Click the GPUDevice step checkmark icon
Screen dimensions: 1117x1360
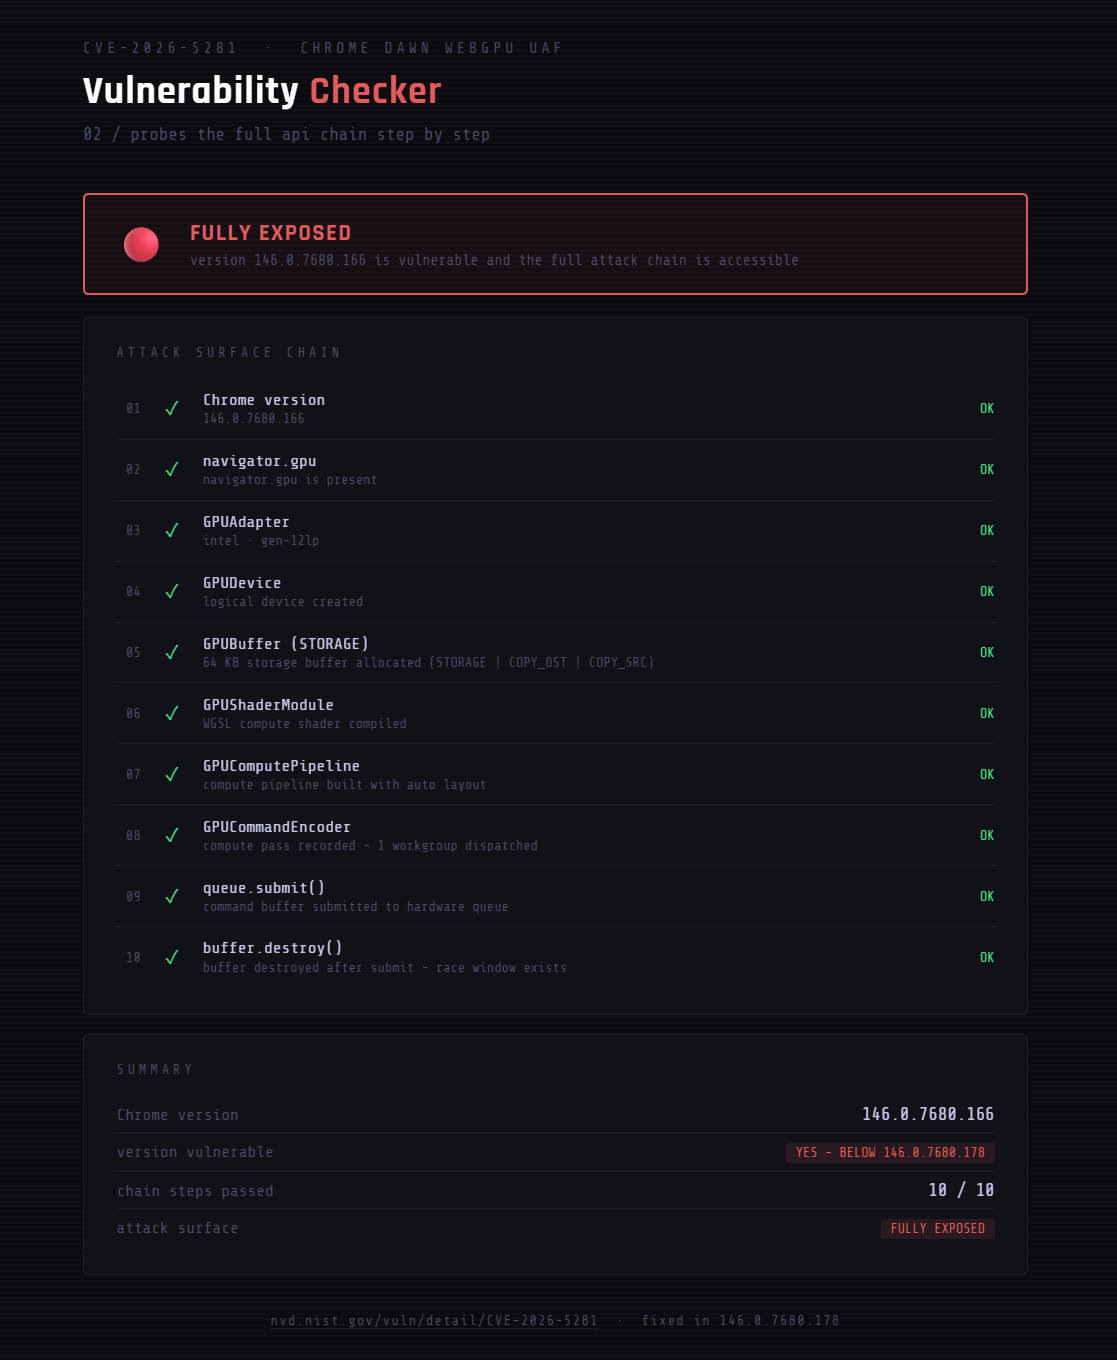tap(172, 591)
